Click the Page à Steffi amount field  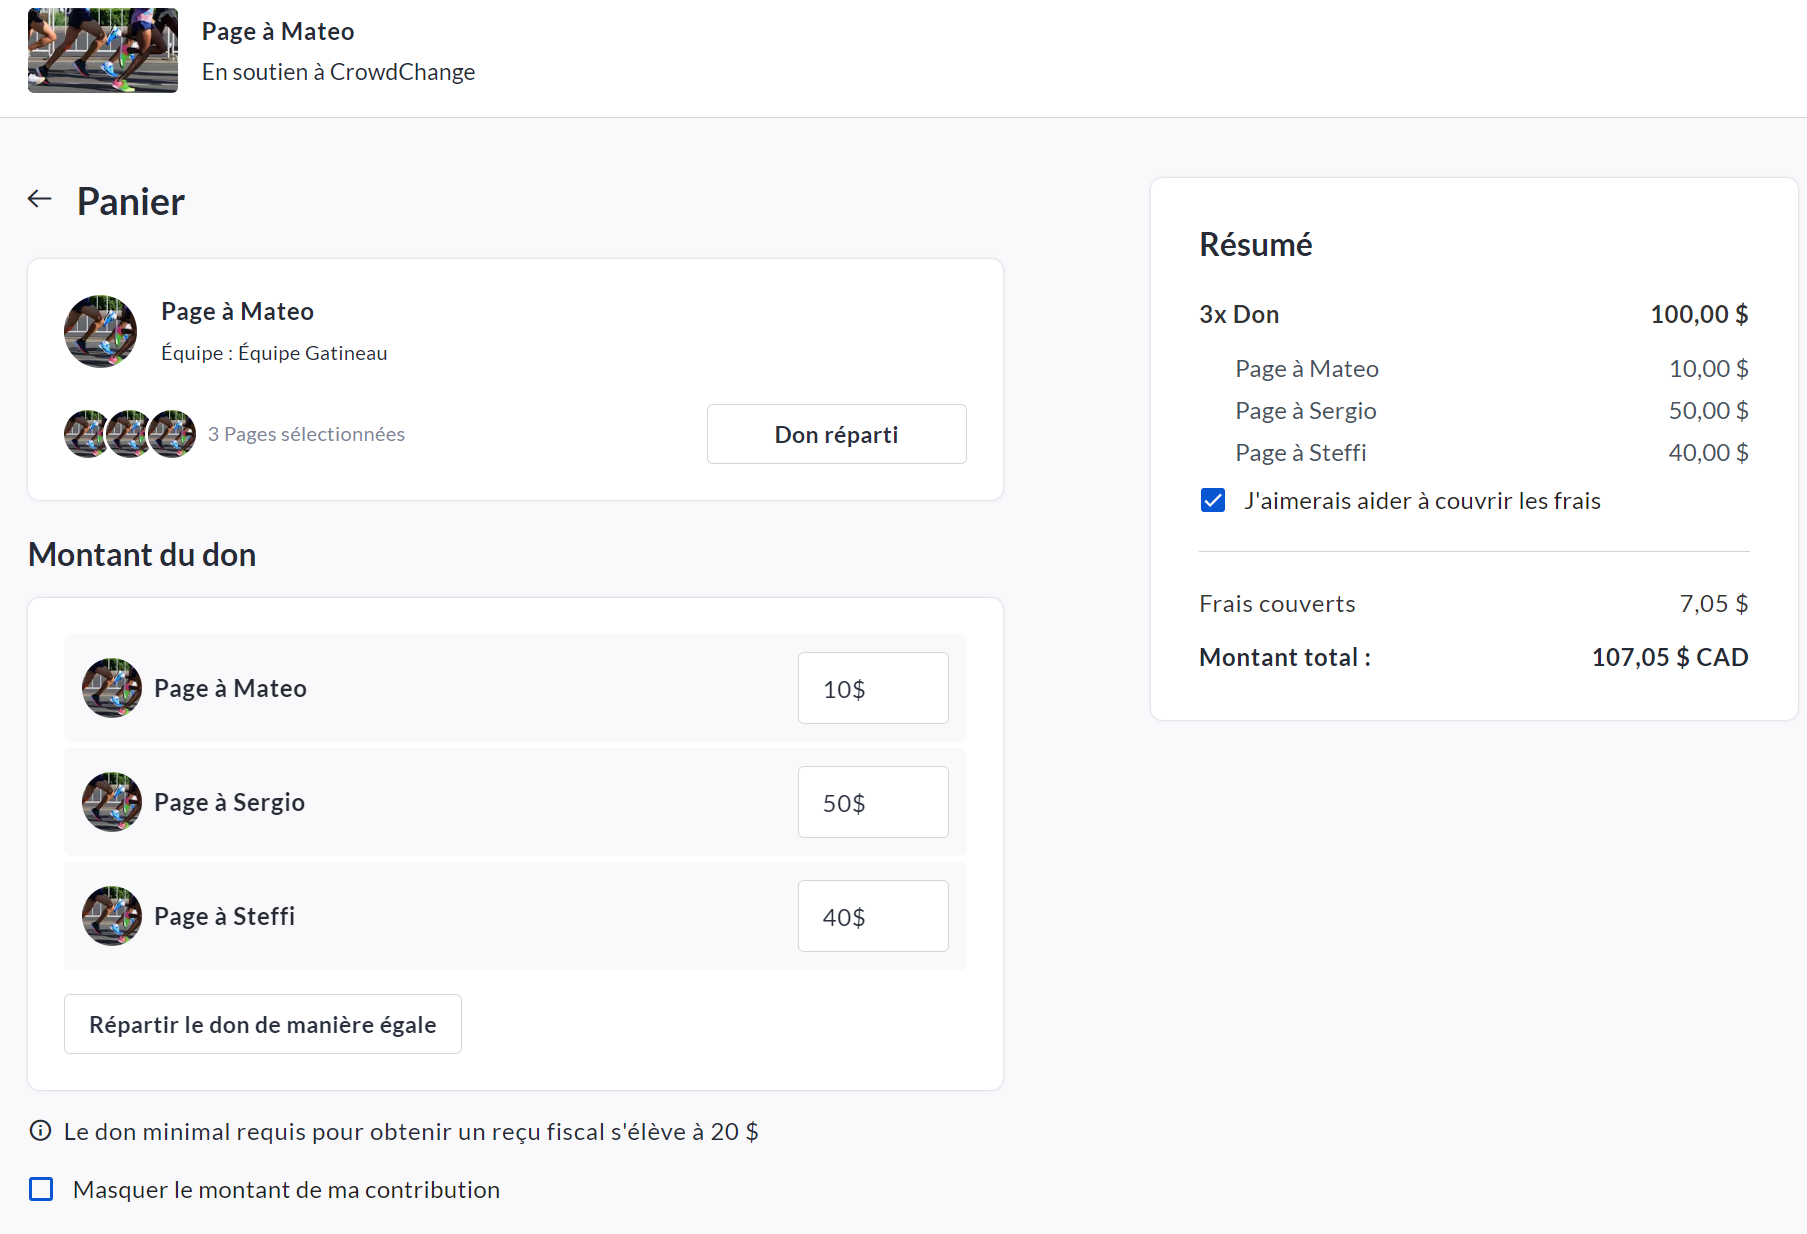[872, 916]
